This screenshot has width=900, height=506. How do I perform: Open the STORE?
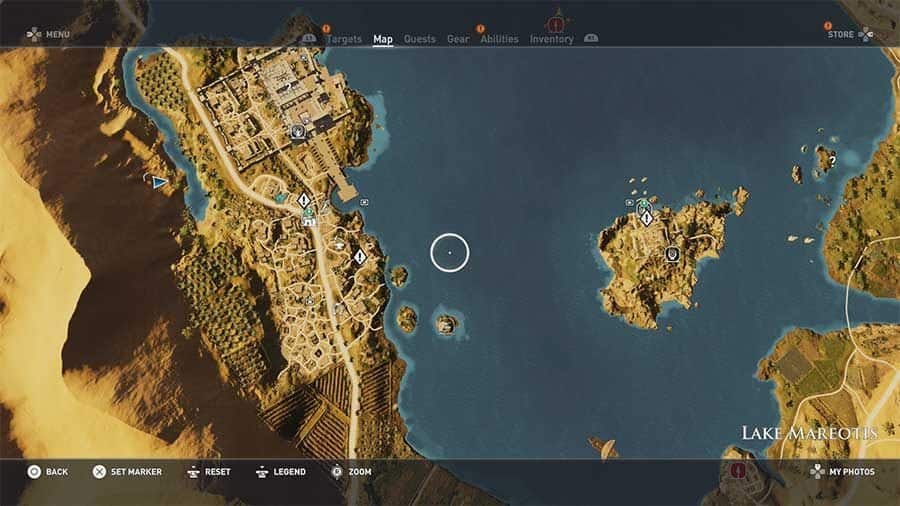[x=850, y=34]
